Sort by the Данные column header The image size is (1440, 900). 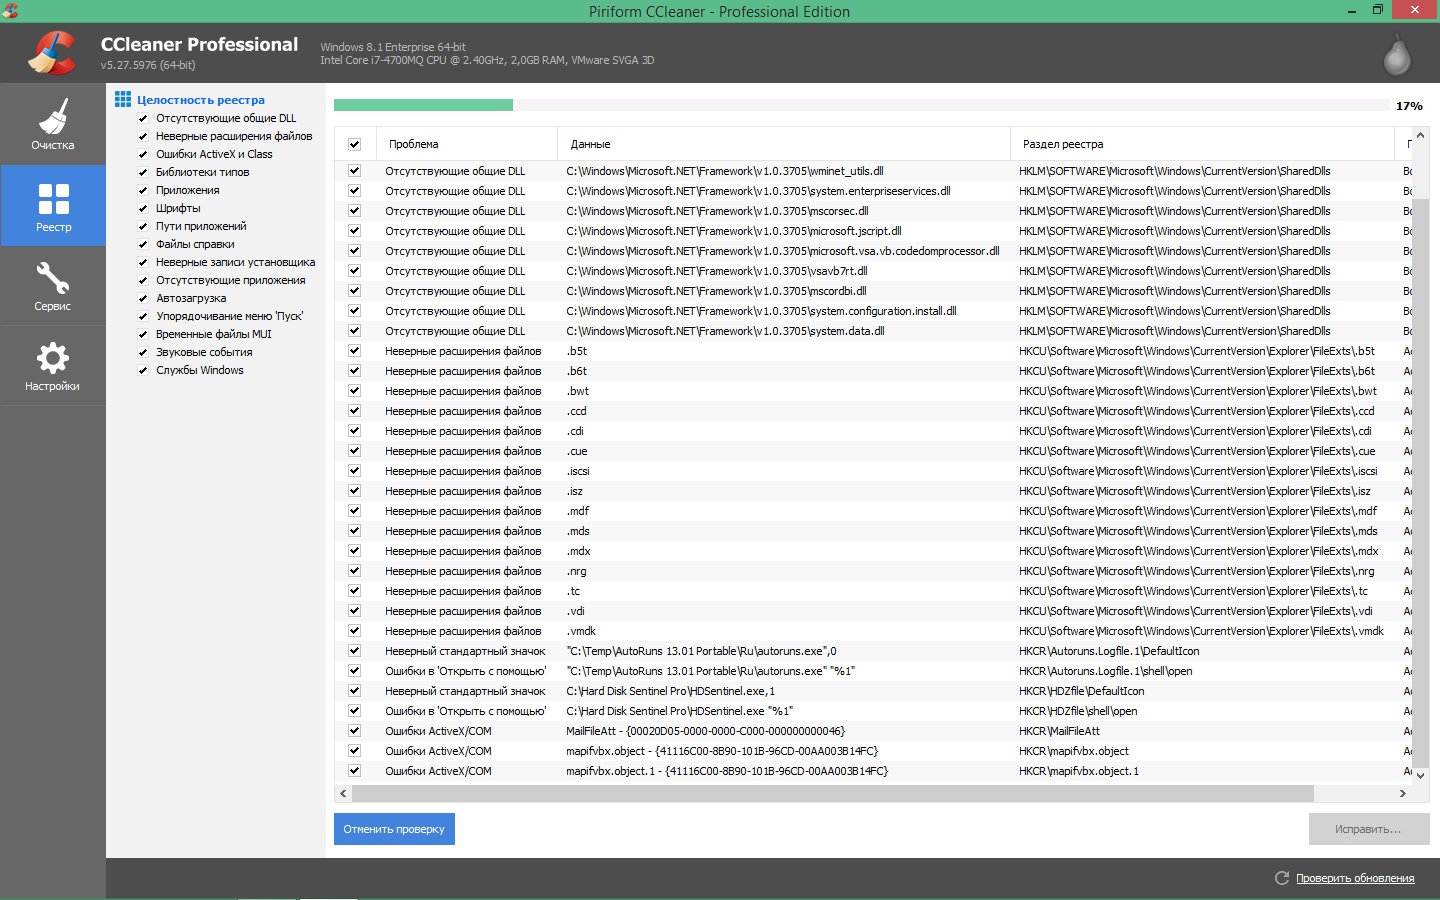pyautogui.click(x=784, y=144)
